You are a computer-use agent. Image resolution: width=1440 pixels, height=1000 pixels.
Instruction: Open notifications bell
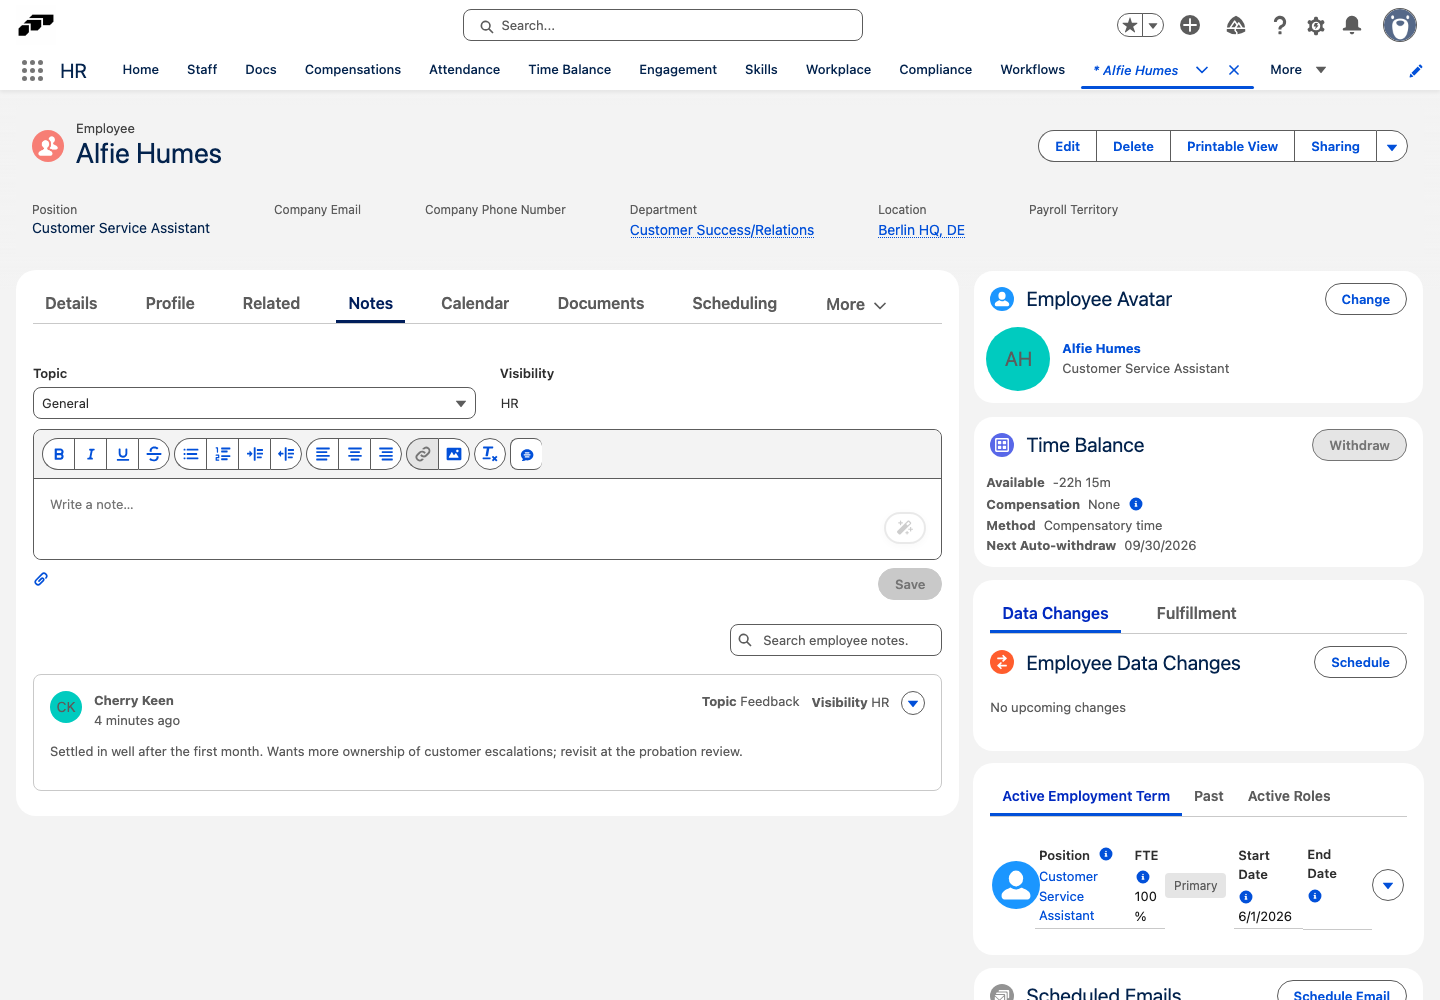(1352, 26)
